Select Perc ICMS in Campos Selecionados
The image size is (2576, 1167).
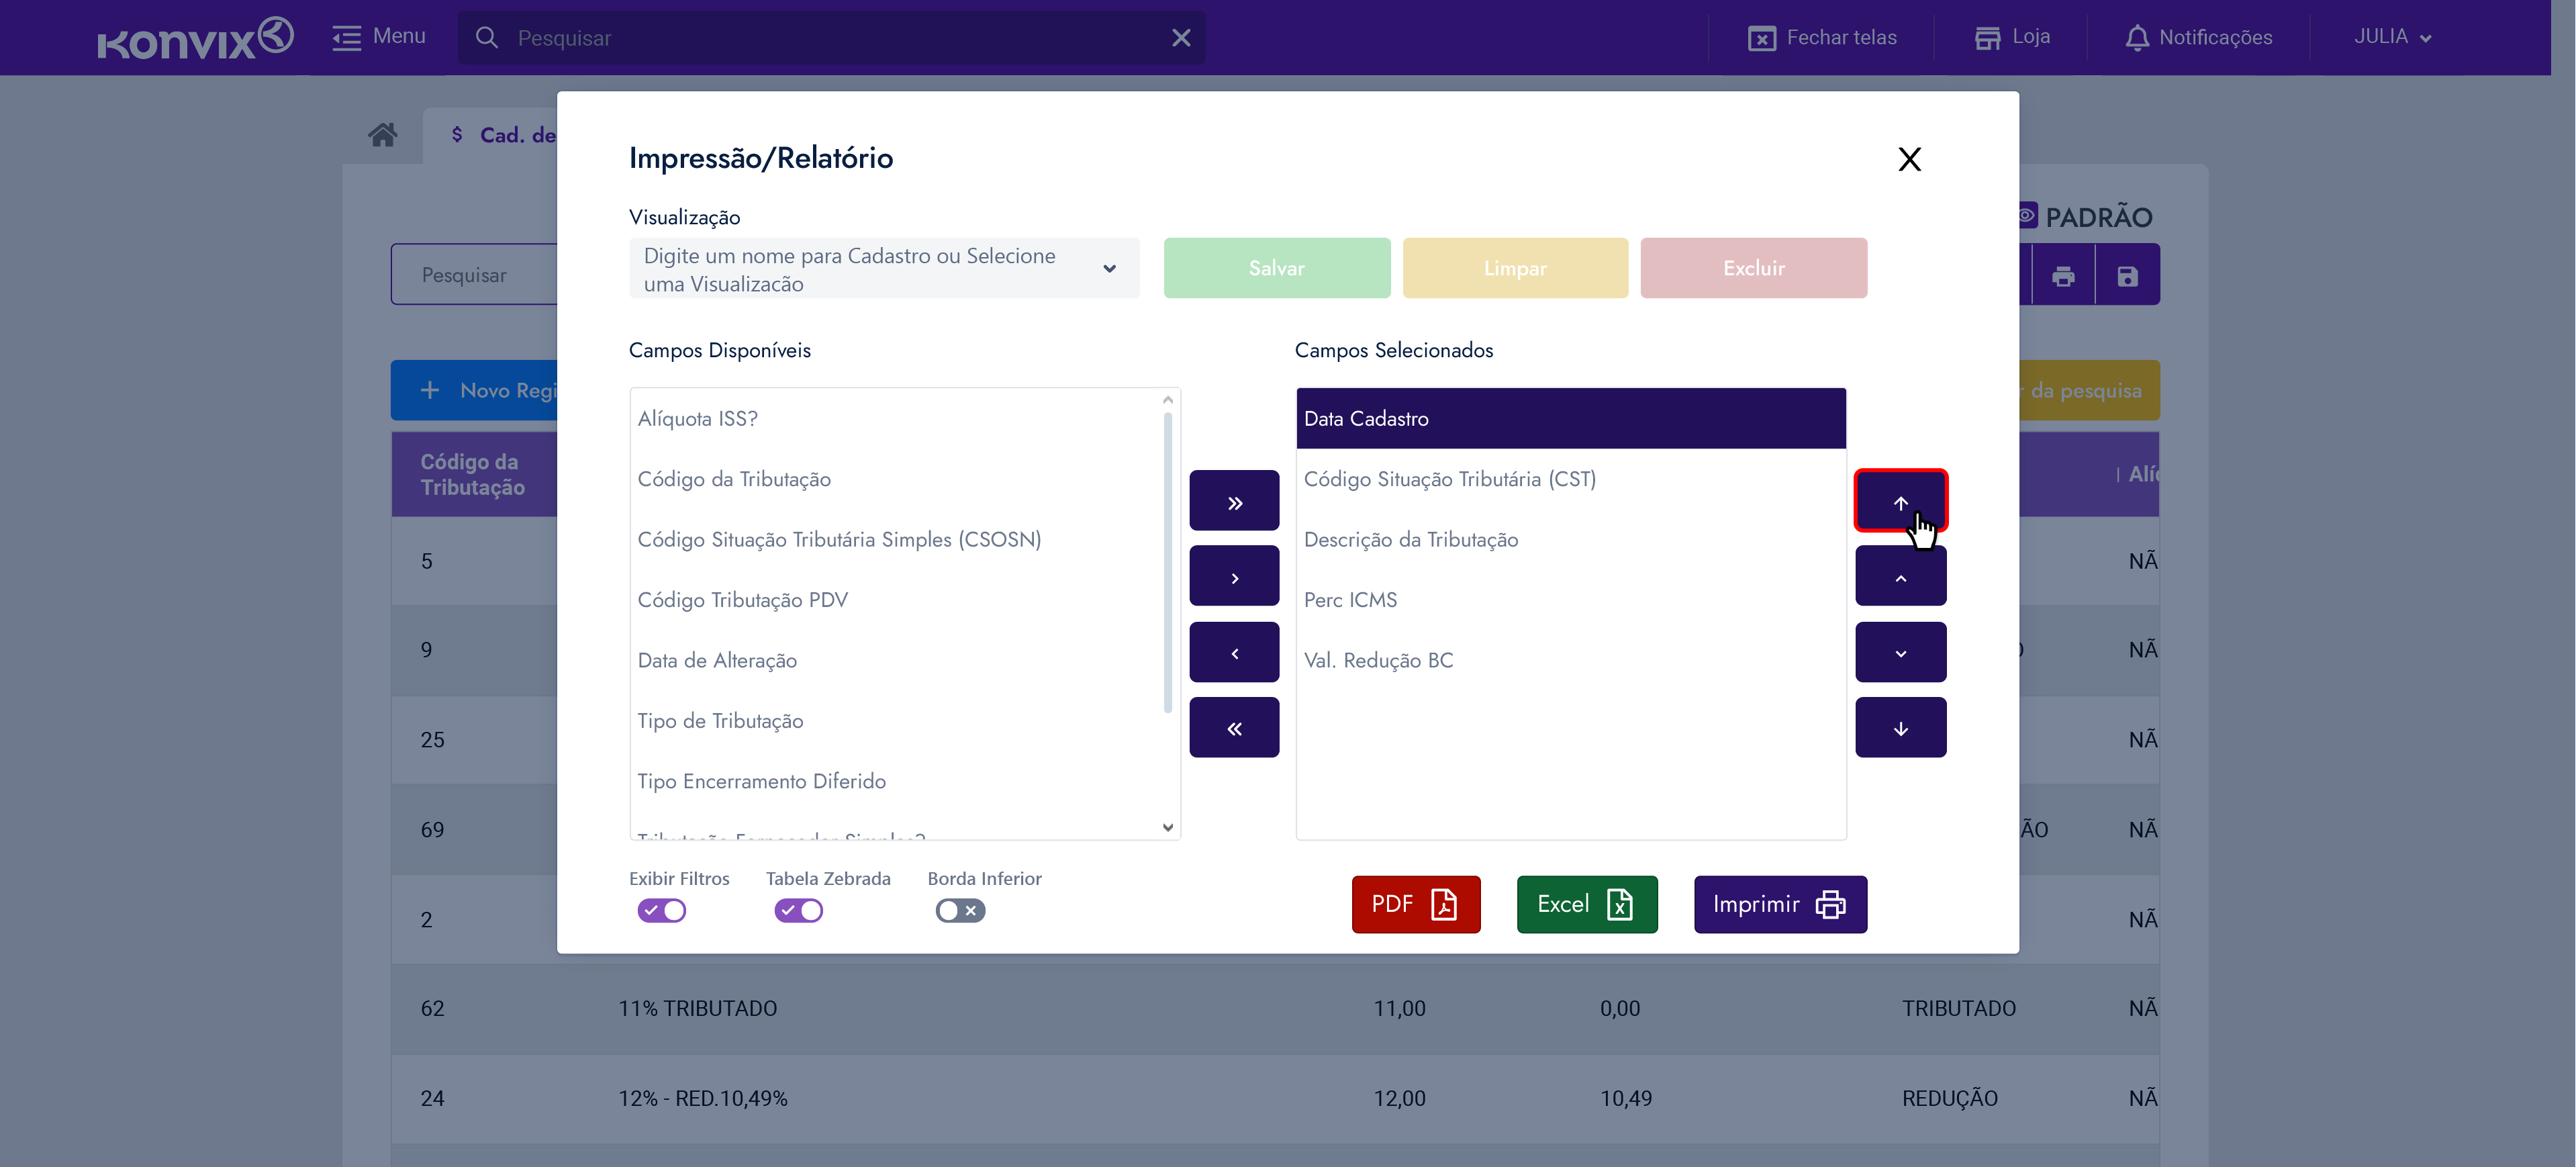[x=1350, y=599]
